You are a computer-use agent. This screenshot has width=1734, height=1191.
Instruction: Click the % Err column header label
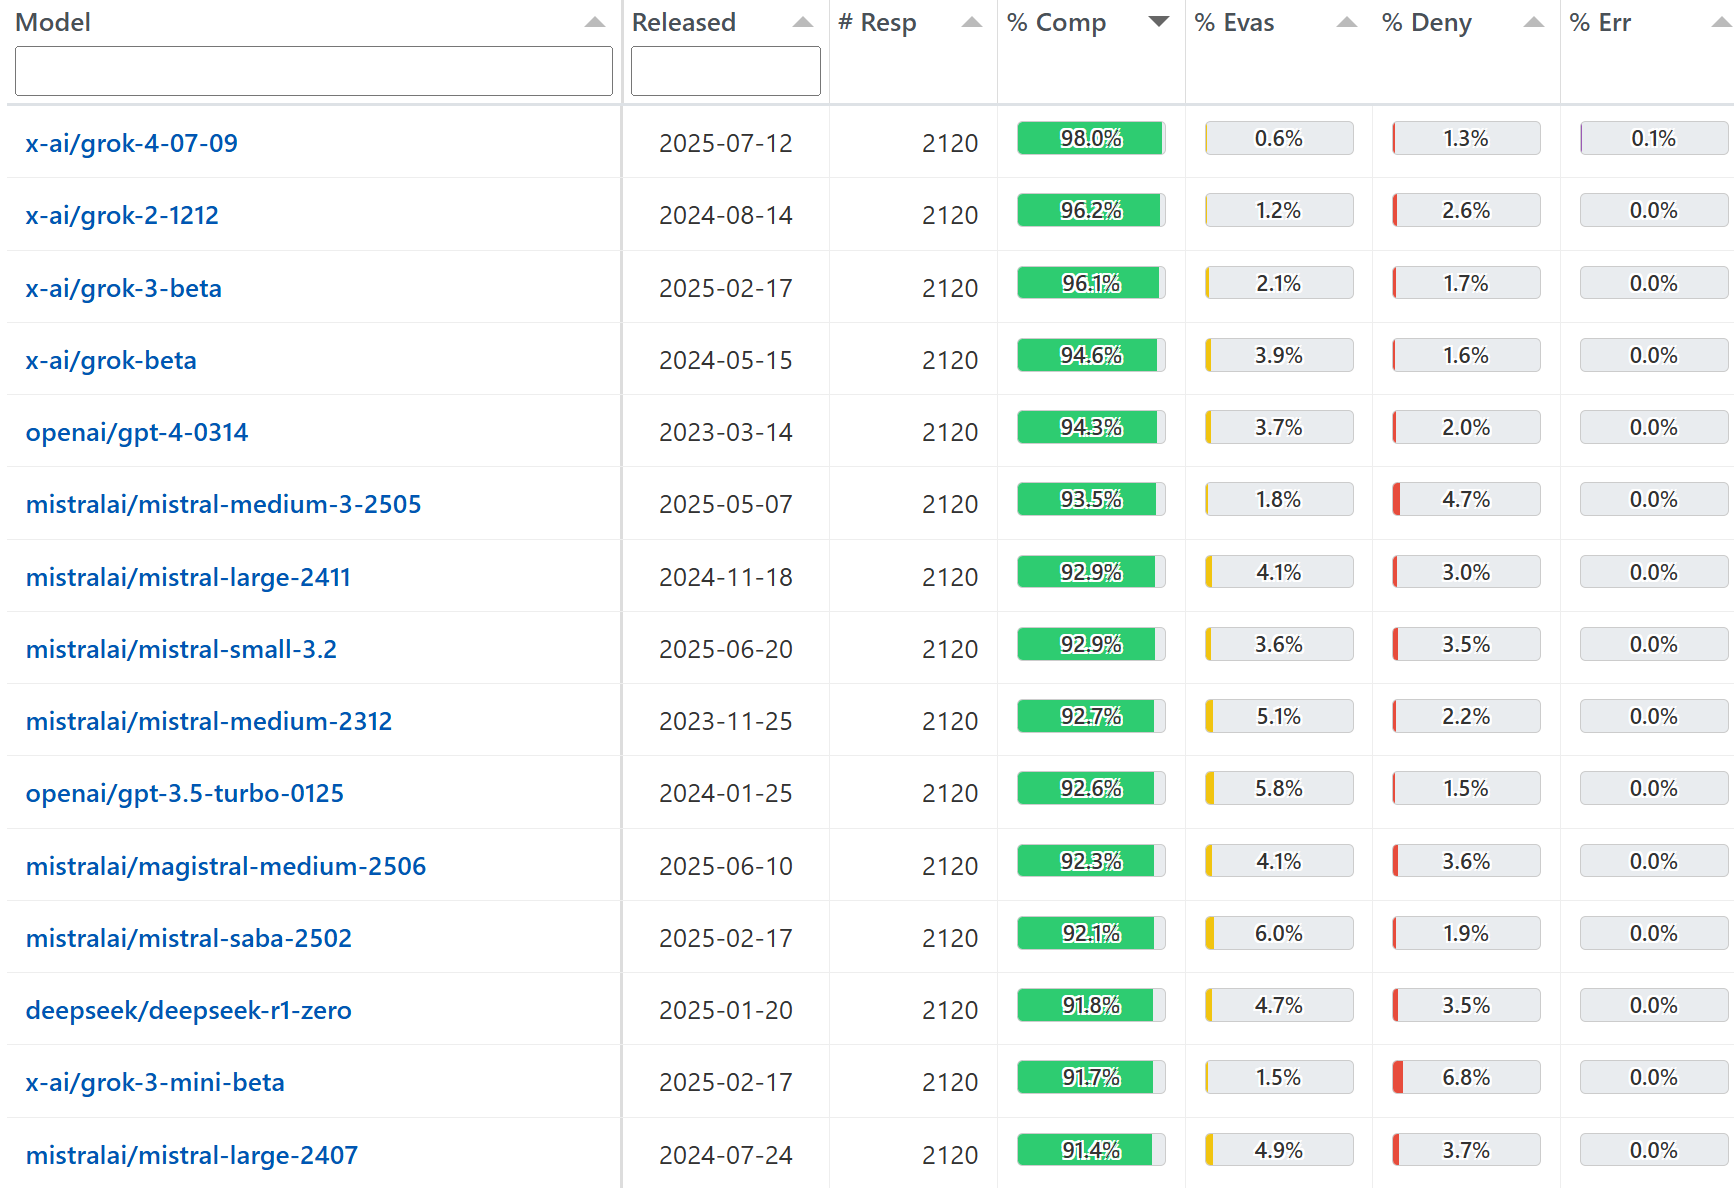pyautogui.click(x=1600, y=22)
